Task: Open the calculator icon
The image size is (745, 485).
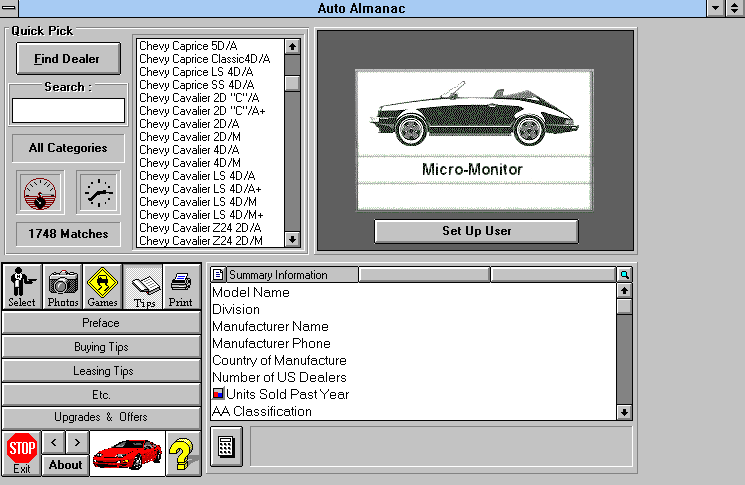Action: coord(226,446)
